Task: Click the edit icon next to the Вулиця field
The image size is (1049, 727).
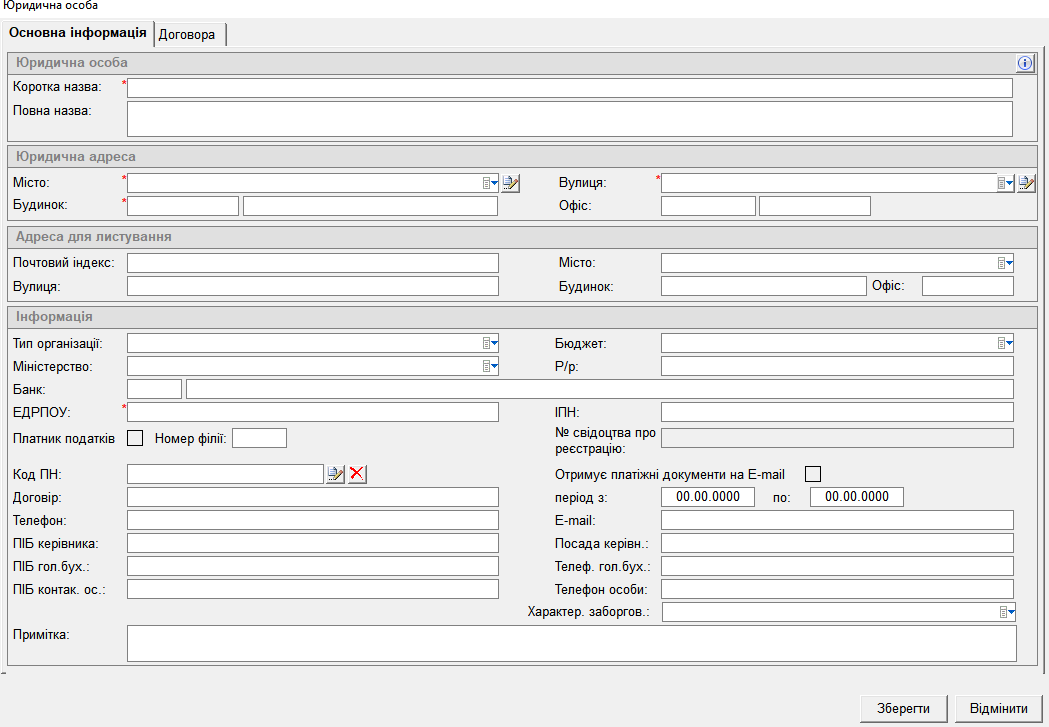Action: click(x=1026, y=183)
